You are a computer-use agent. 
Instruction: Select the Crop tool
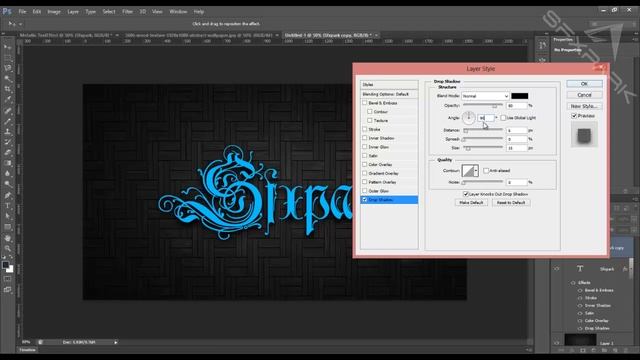8,89
